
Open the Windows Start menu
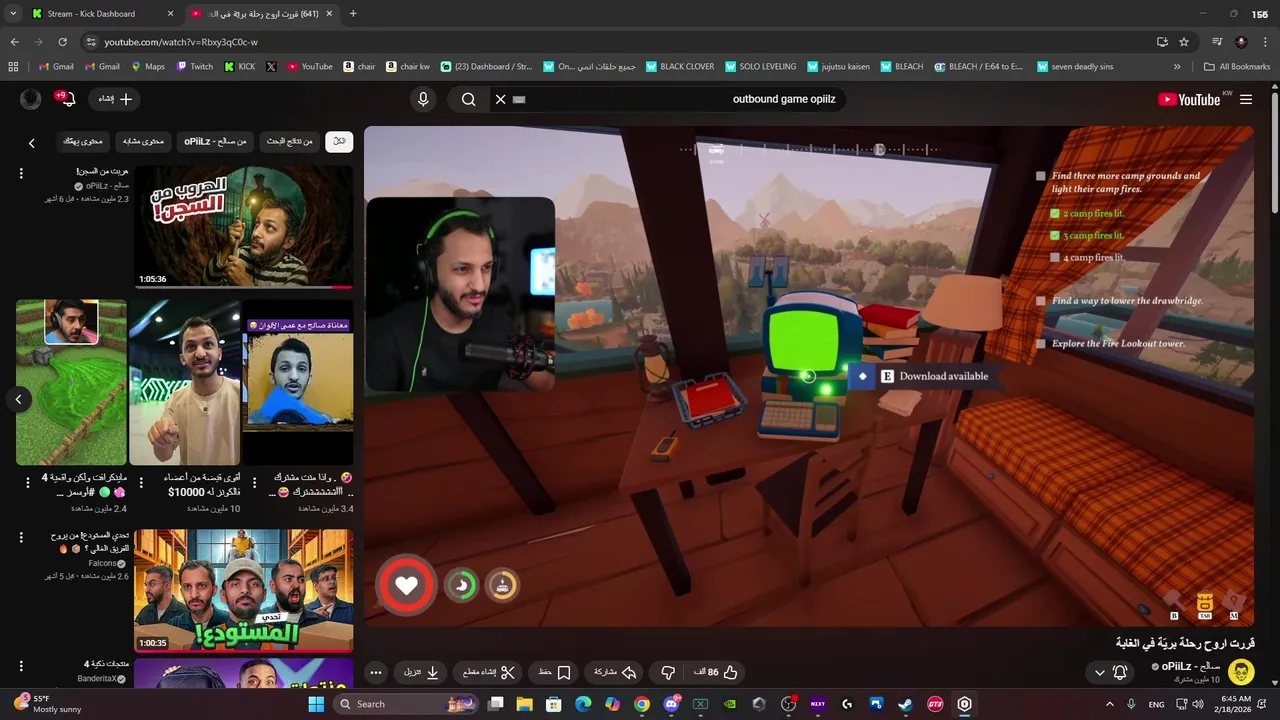click(x=316, y=704)
